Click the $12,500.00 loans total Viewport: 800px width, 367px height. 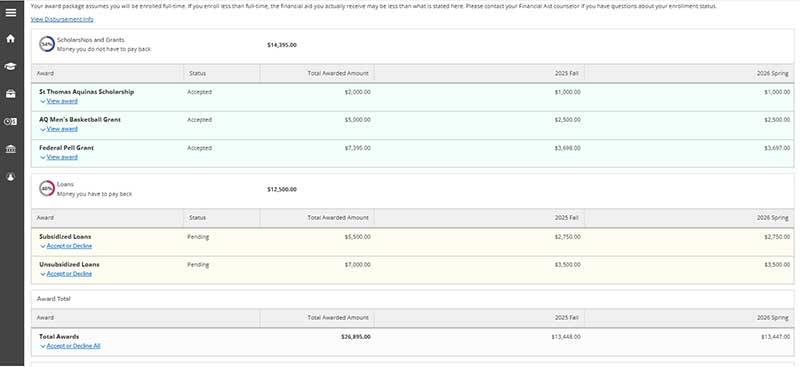pos(282,189)
